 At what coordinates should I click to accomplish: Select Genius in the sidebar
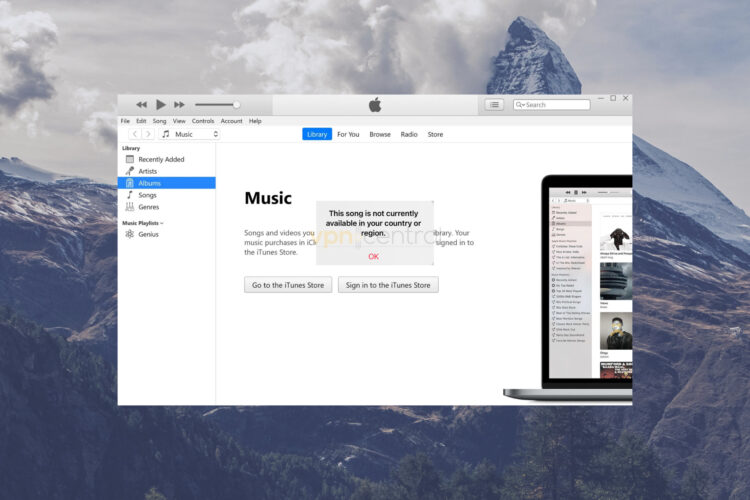click(x=166, y=234)
